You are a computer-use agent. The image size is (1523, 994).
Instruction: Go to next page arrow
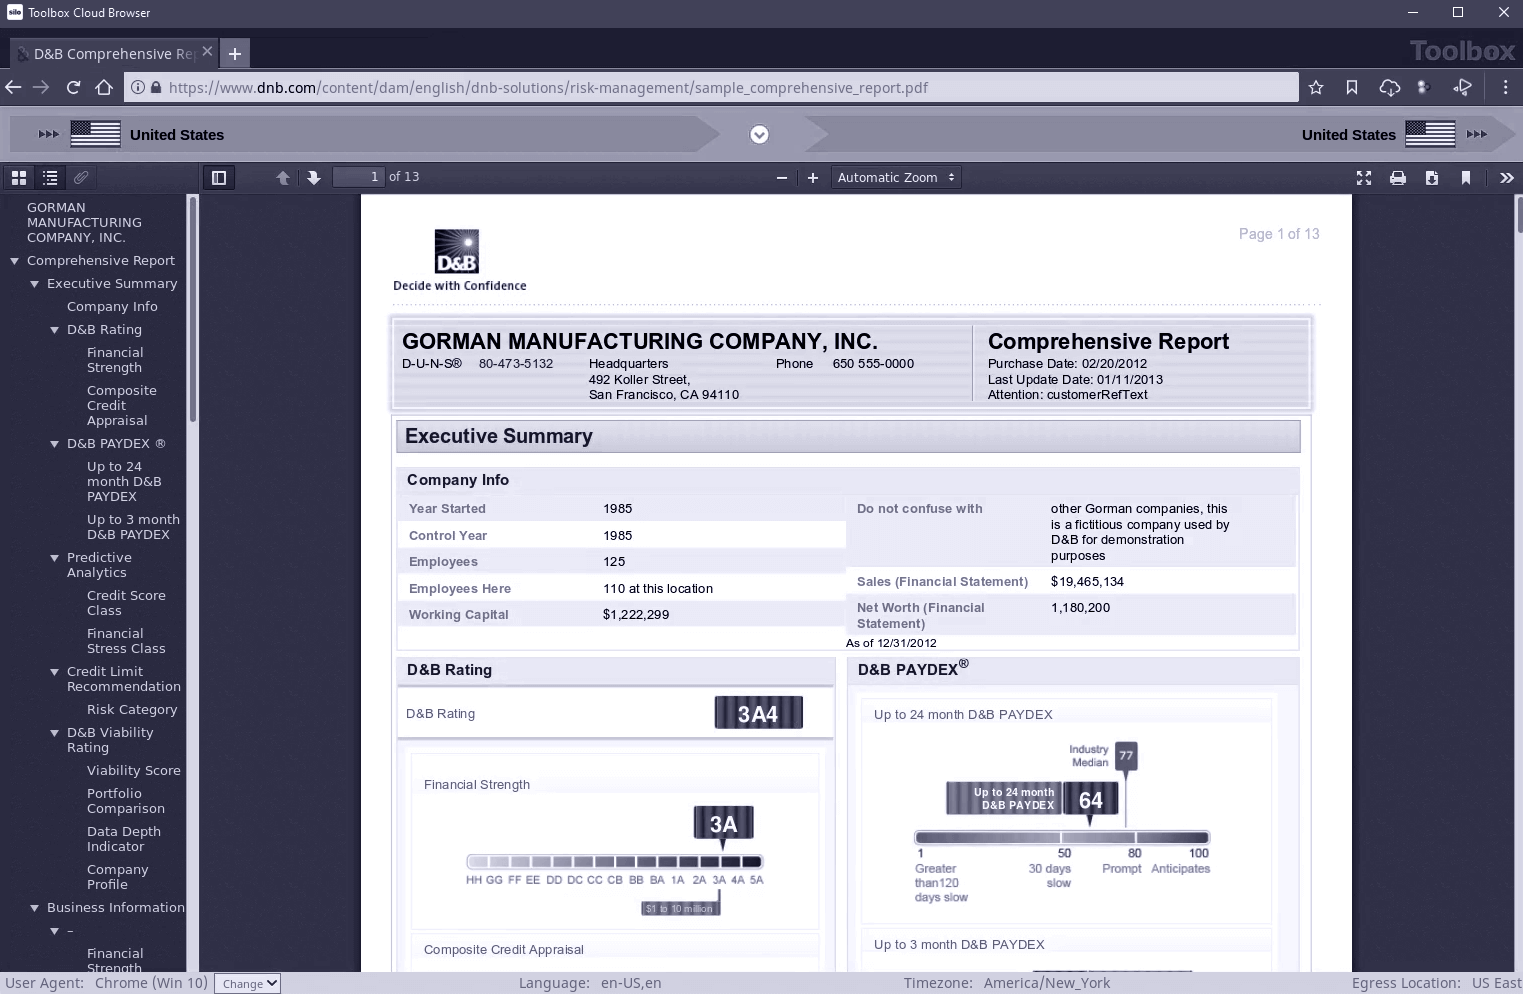[x=314, y=178]
